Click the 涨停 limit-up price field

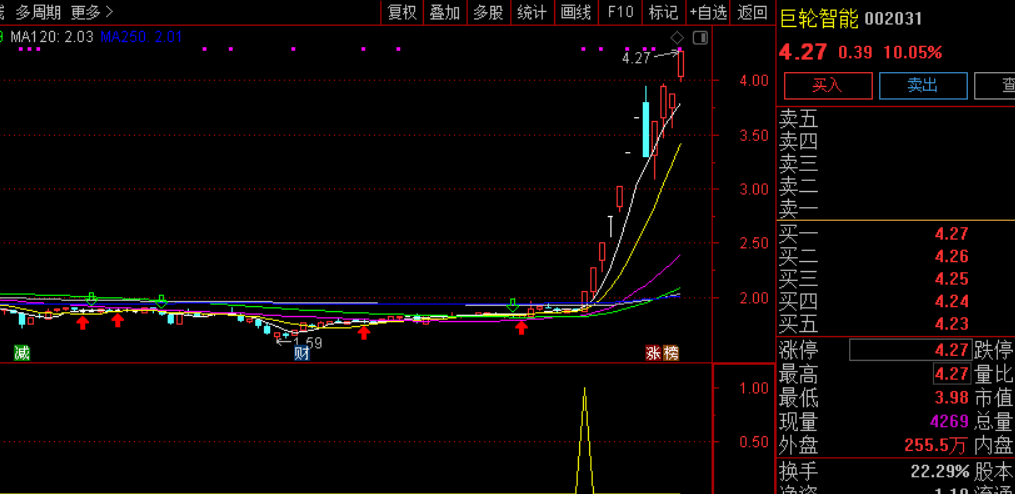[910, 351]
